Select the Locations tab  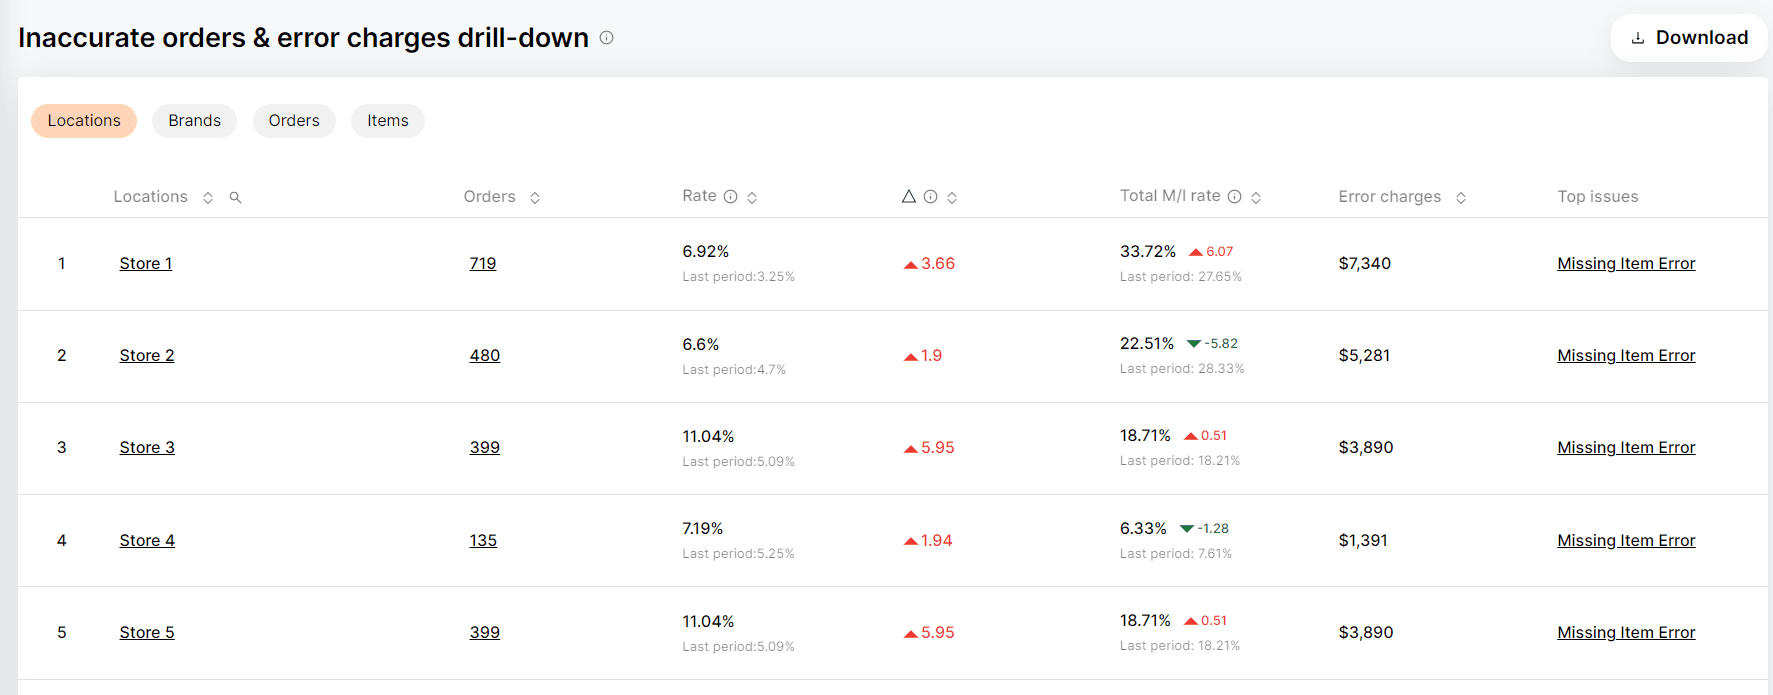click(x=84, y=121)
